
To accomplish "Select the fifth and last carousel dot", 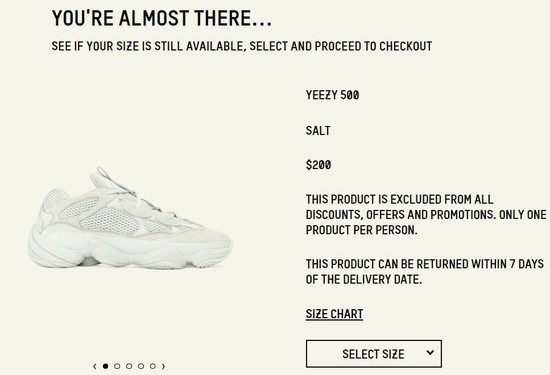I will pos(153,366).
